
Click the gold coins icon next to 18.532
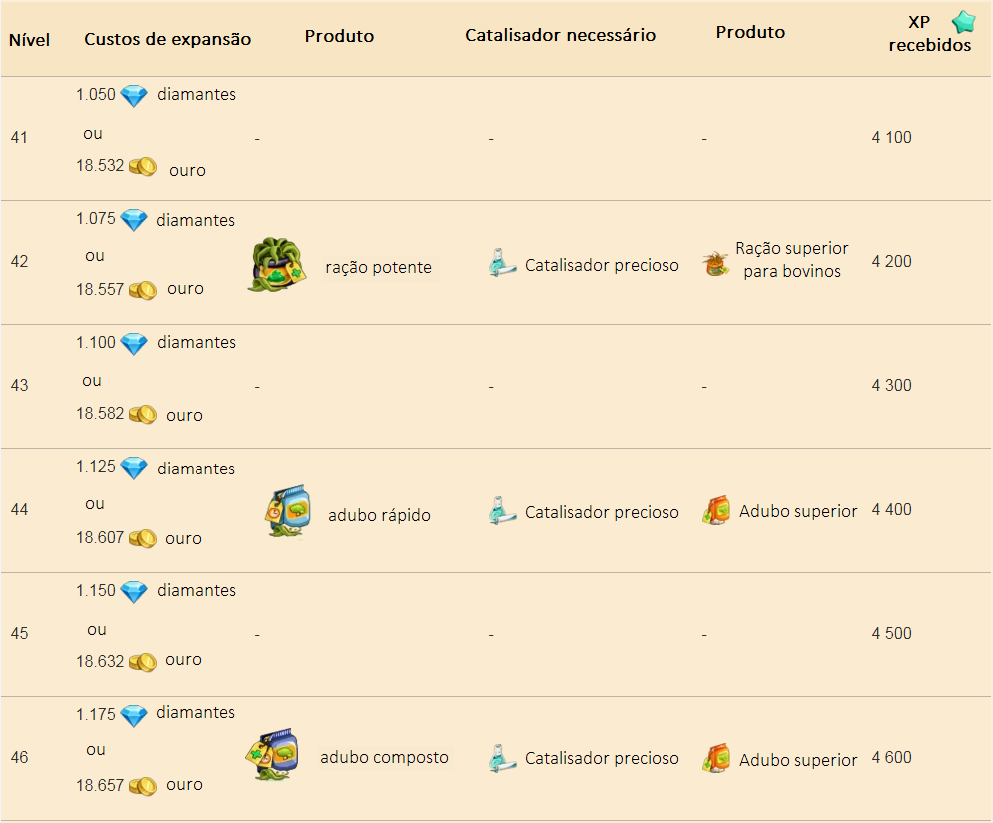pyautogui.click(x=143, y=167)
